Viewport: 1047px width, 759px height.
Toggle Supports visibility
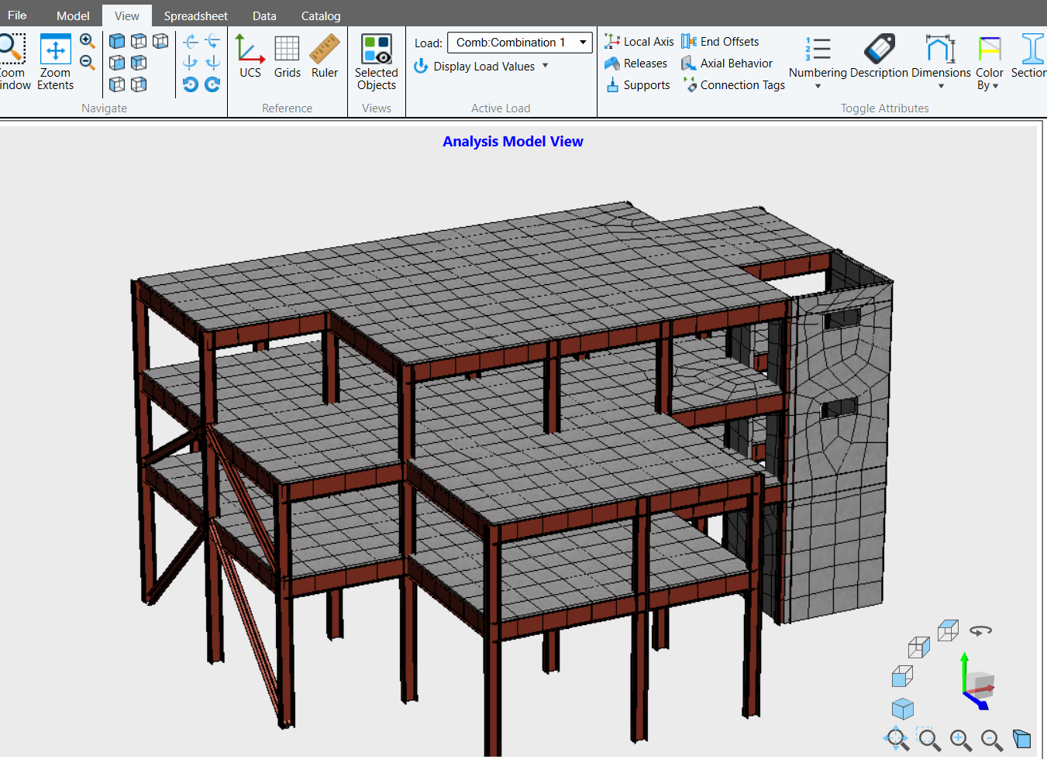pos(637,85)
